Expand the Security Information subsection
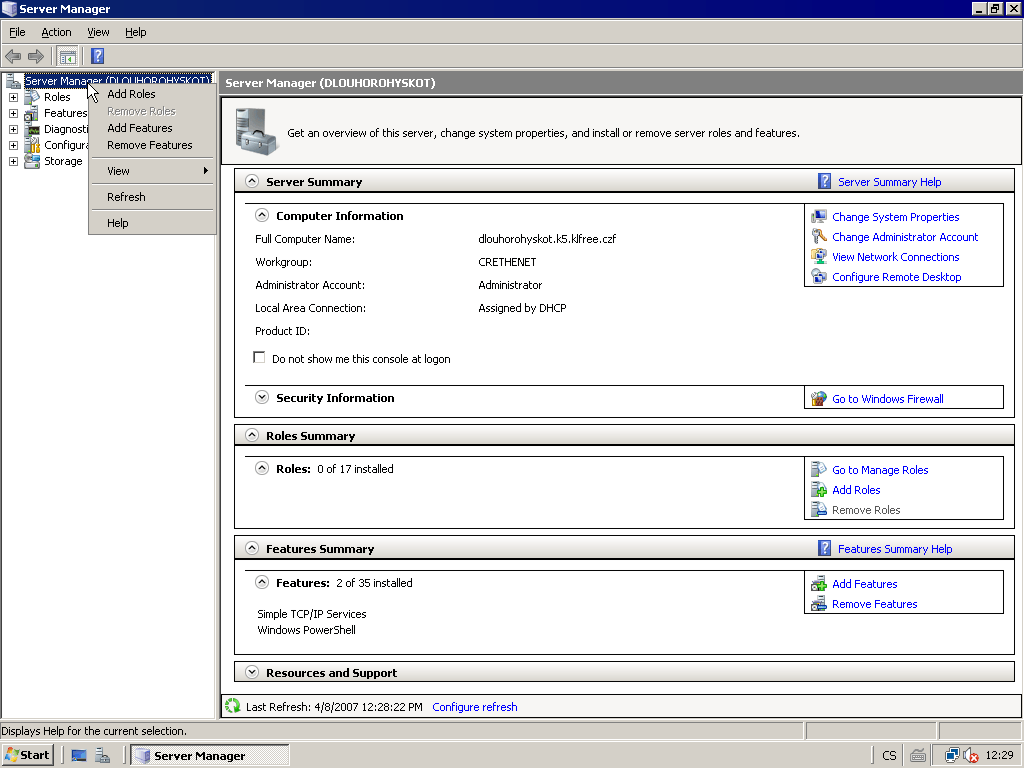This screenshot has height=768, width=1024. (x=262, y=397)
